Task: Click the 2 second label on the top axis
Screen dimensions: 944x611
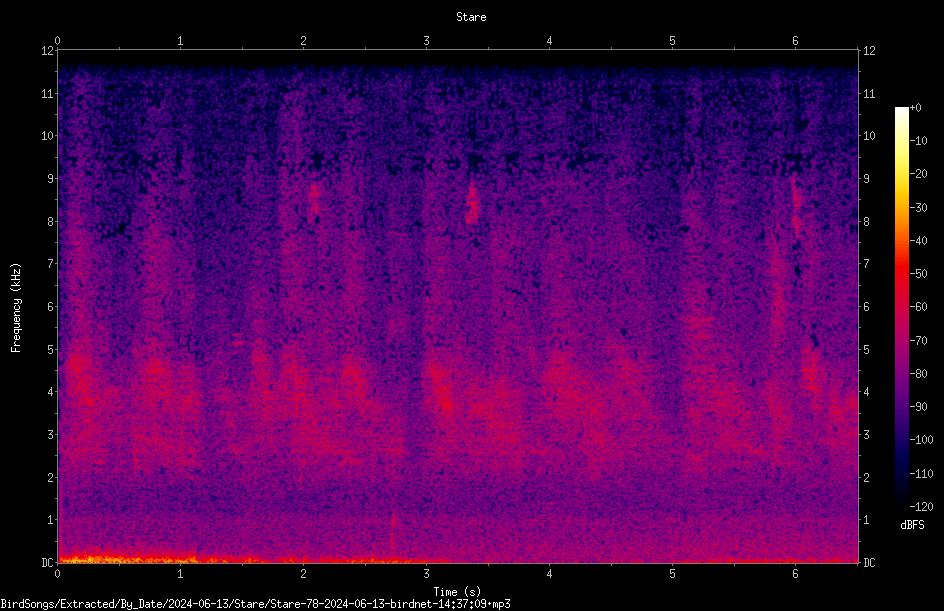Action: click(303, 41)
